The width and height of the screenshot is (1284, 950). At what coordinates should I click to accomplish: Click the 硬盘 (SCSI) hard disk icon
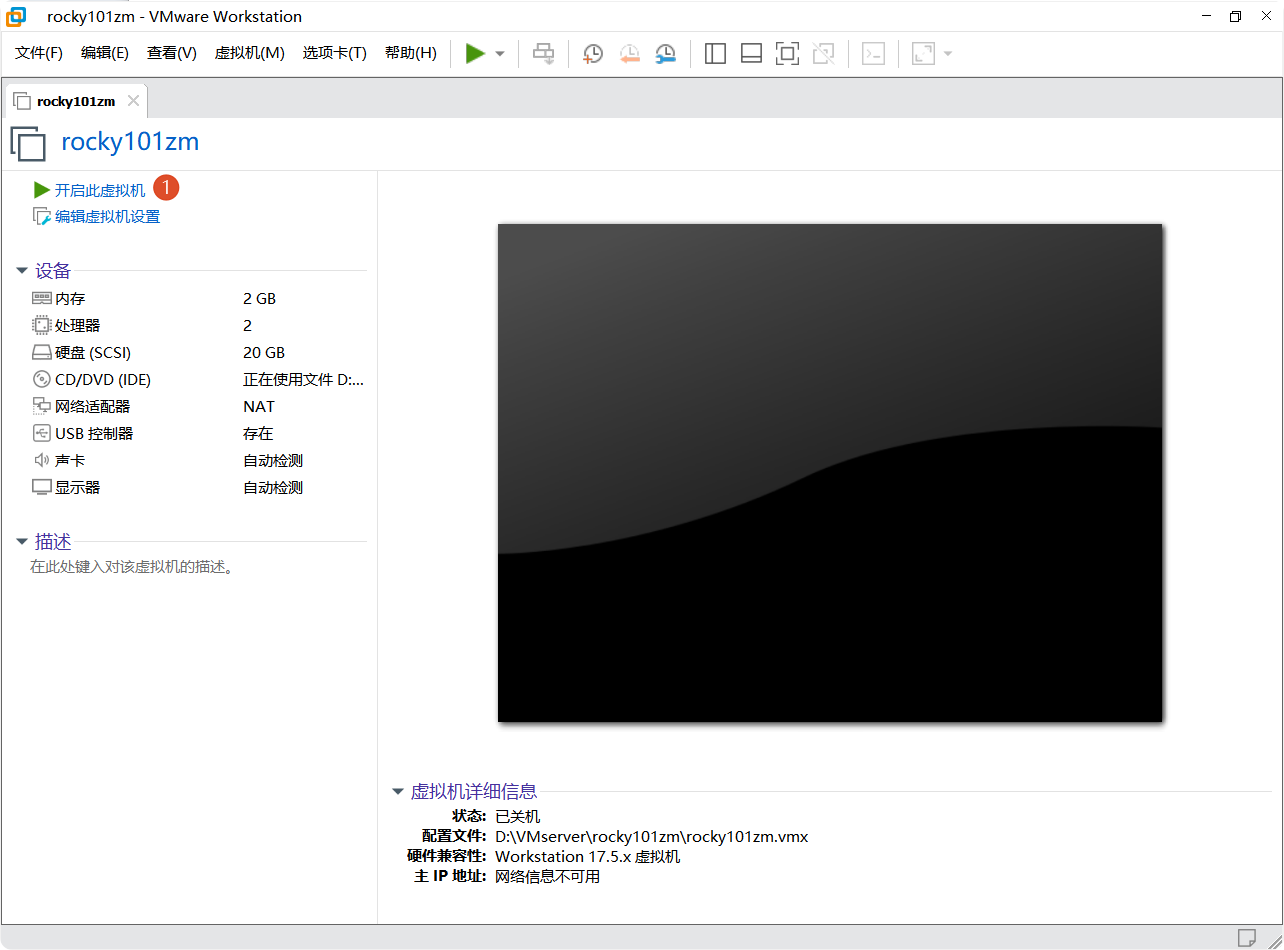click(x=41, y=353)
